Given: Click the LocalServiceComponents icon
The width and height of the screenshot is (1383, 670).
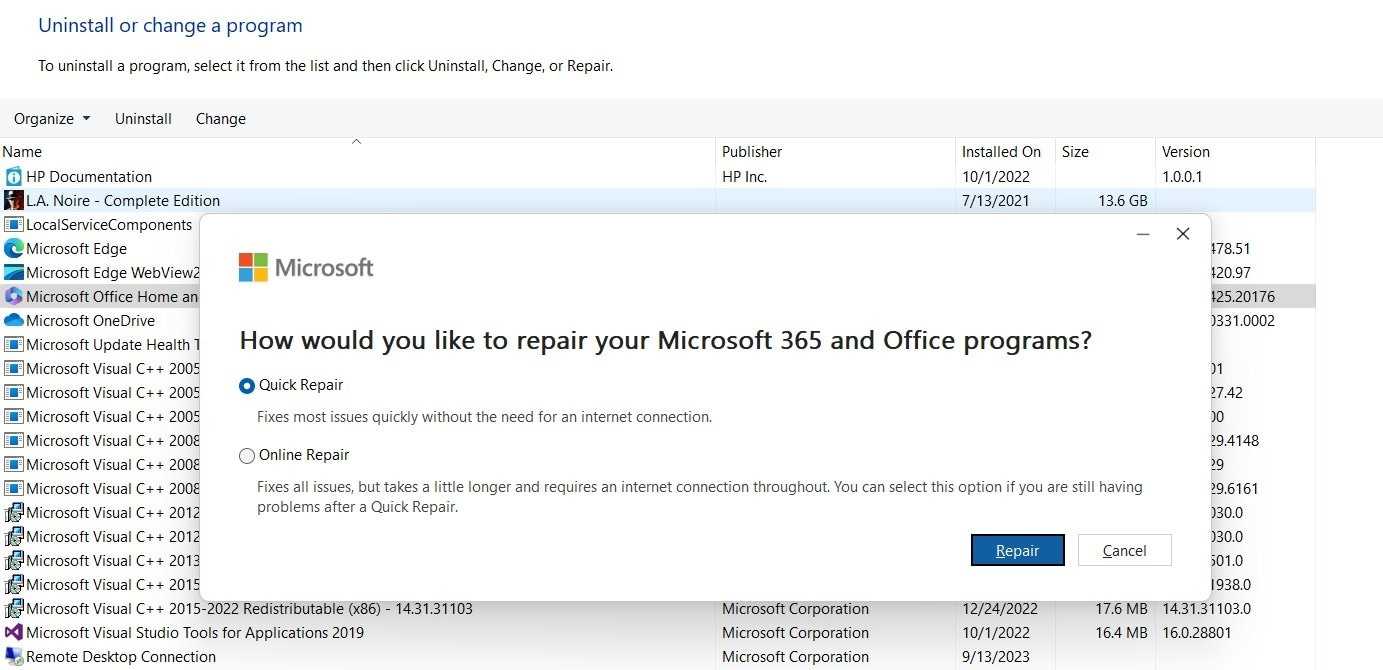Looking at the screenshot, I should (13, 225).
